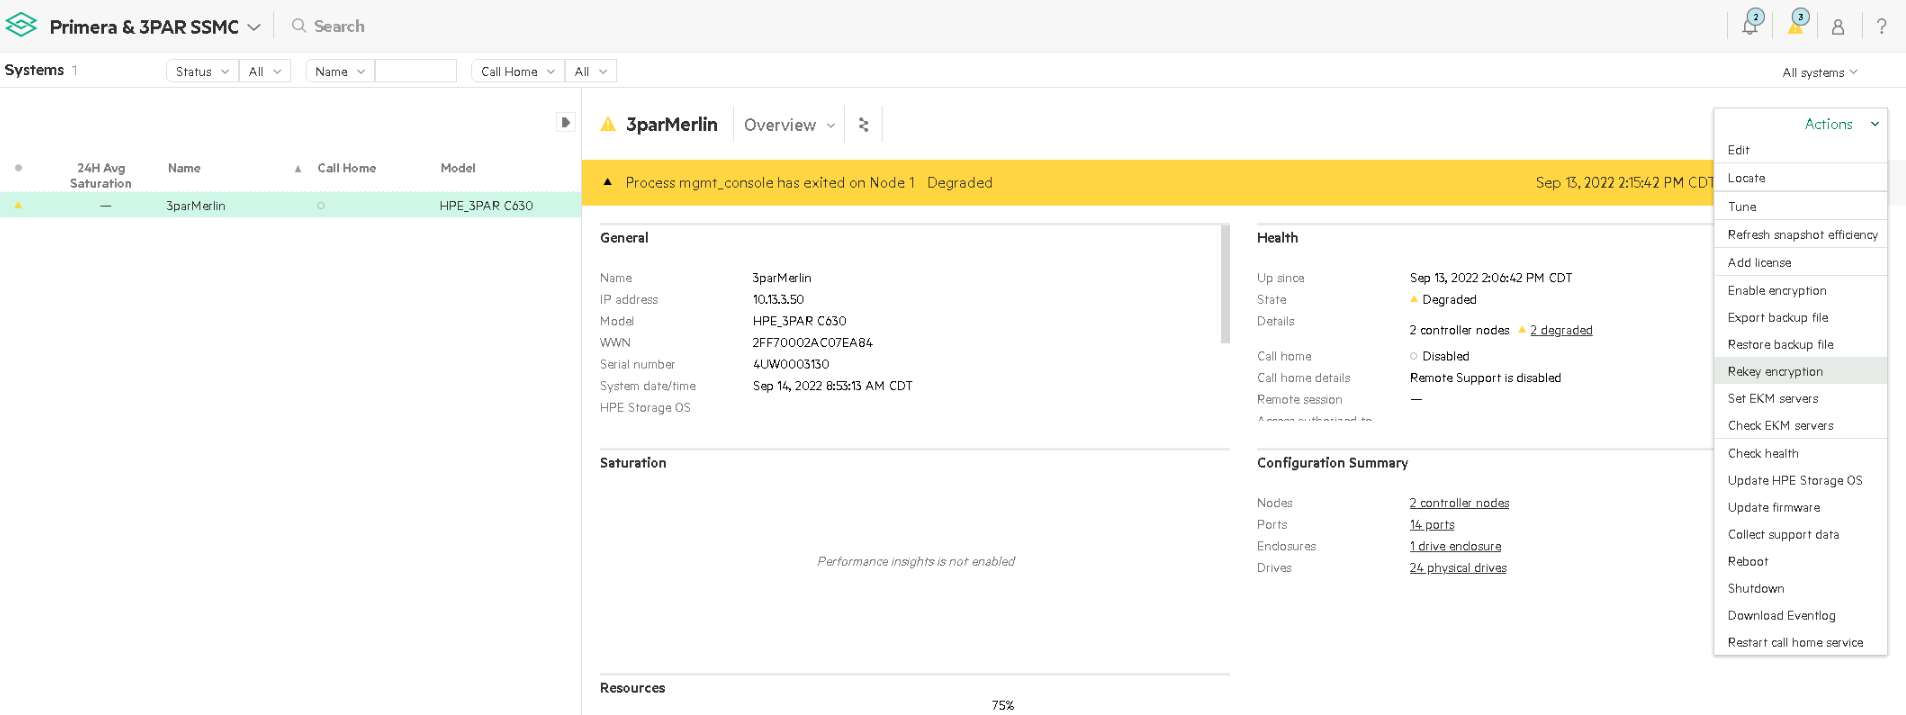Image resolution: width=1906 pixels, height=715 pixels.
Task: Open the 14 ports link
Action: [x=1432, y=525]
